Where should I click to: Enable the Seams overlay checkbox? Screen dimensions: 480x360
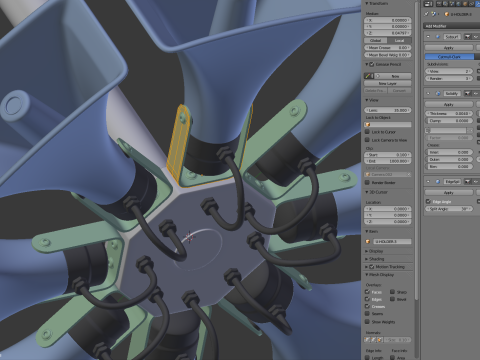pos(367,314)
